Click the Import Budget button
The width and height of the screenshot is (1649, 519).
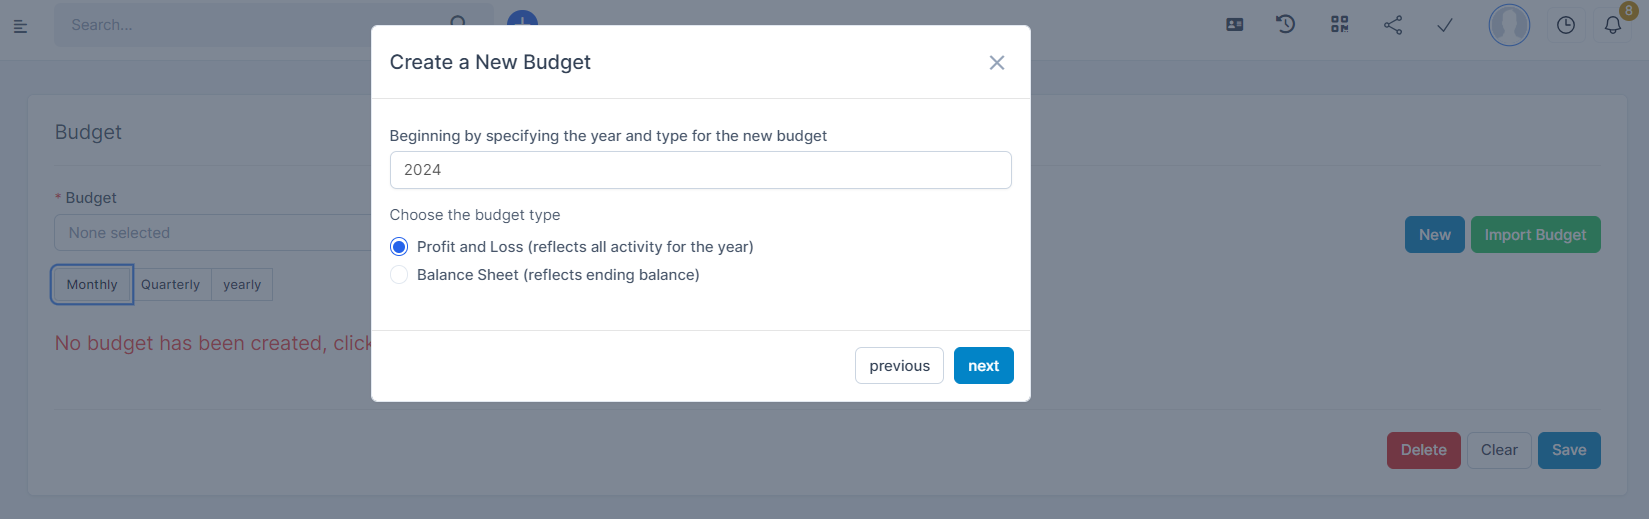point(1535,235)
